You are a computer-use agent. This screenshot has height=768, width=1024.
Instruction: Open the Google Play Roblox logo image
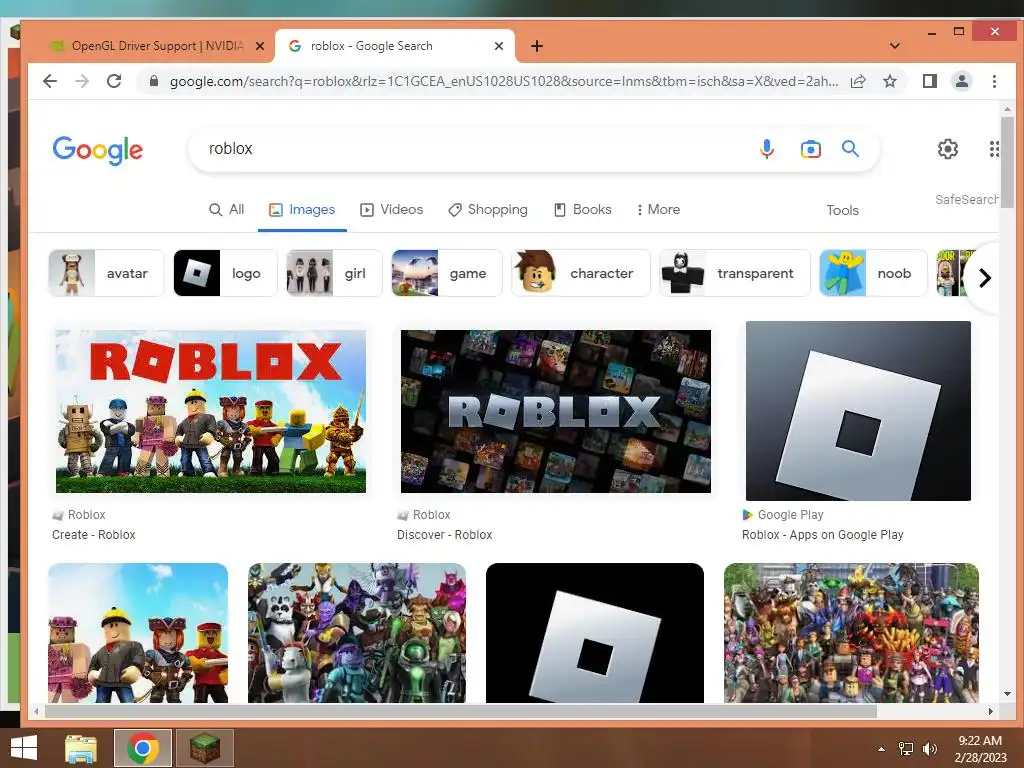point(858,411)
